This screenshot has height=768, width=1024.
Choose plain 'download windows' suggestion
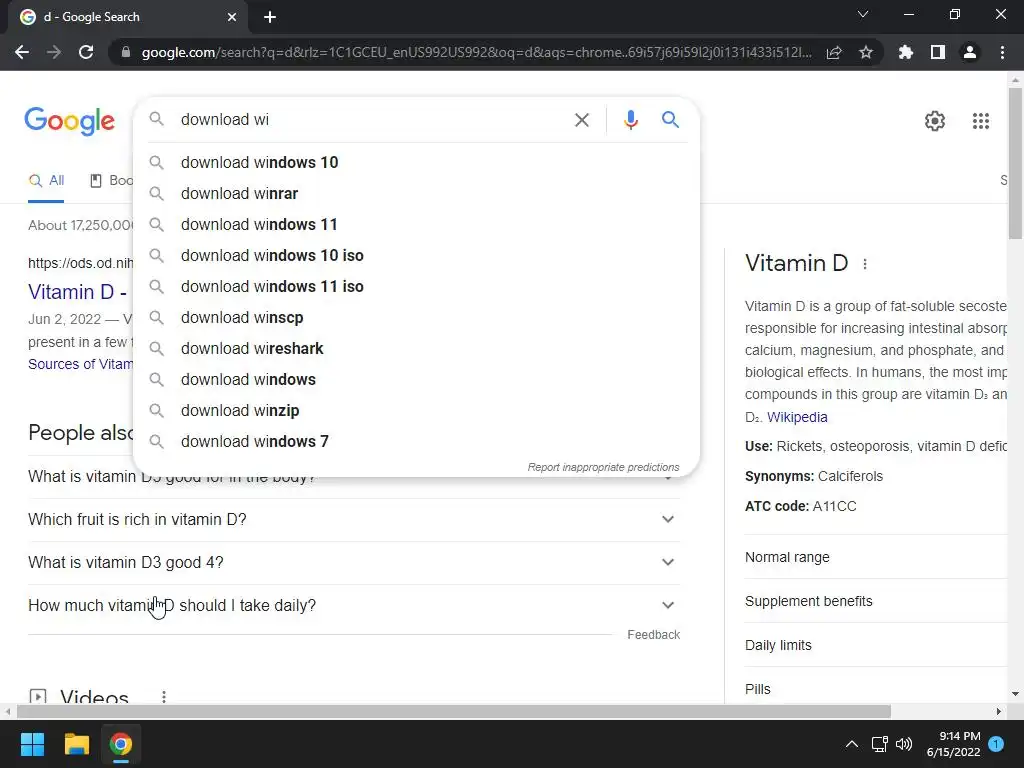(x=415, y=379)
